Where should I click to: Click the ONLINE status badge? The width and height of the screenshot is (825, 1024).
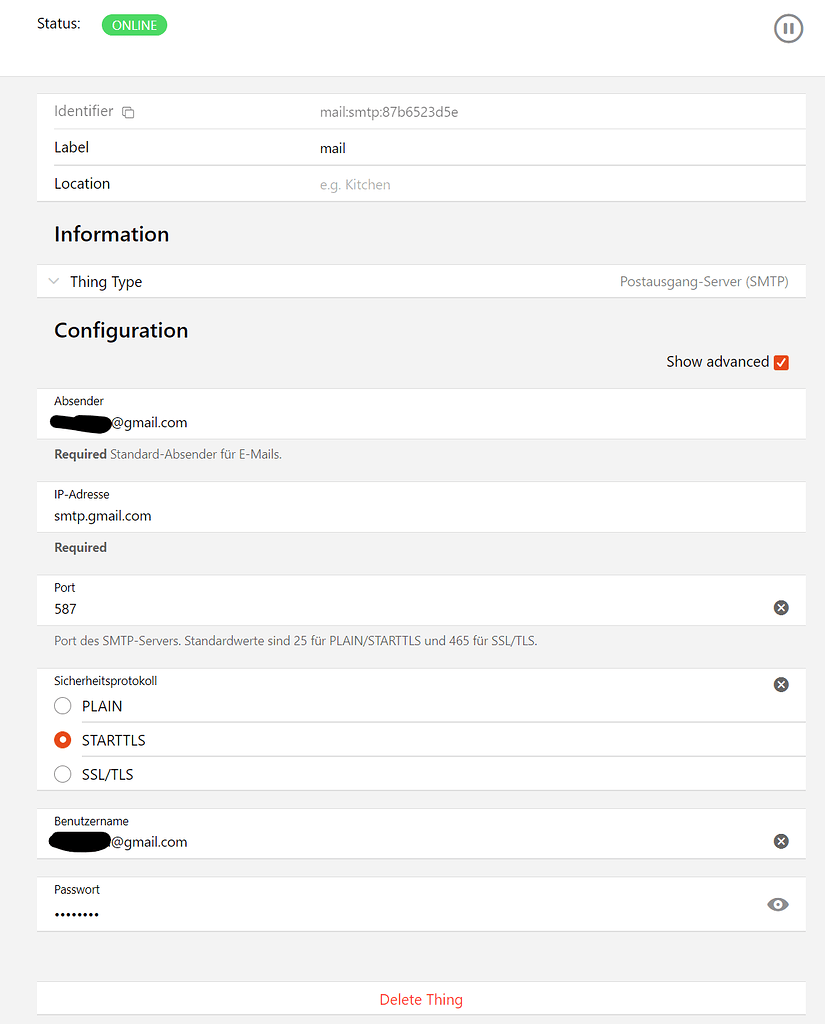[x=134, y=25]
